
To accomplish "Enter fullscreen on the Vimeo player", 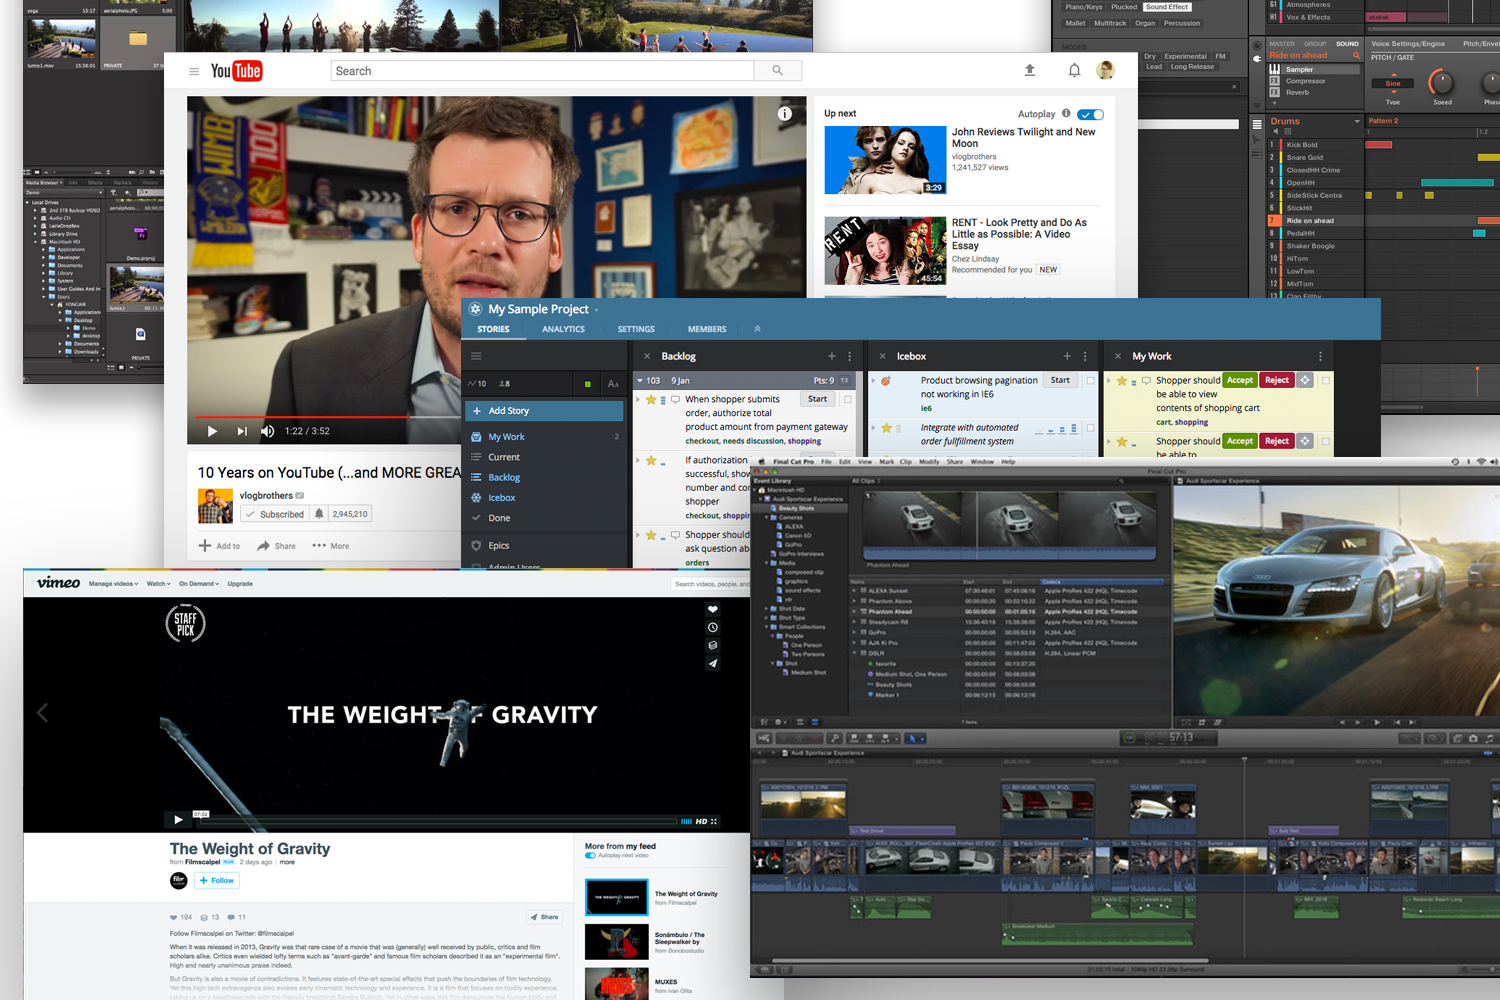I will coord(714,822).
